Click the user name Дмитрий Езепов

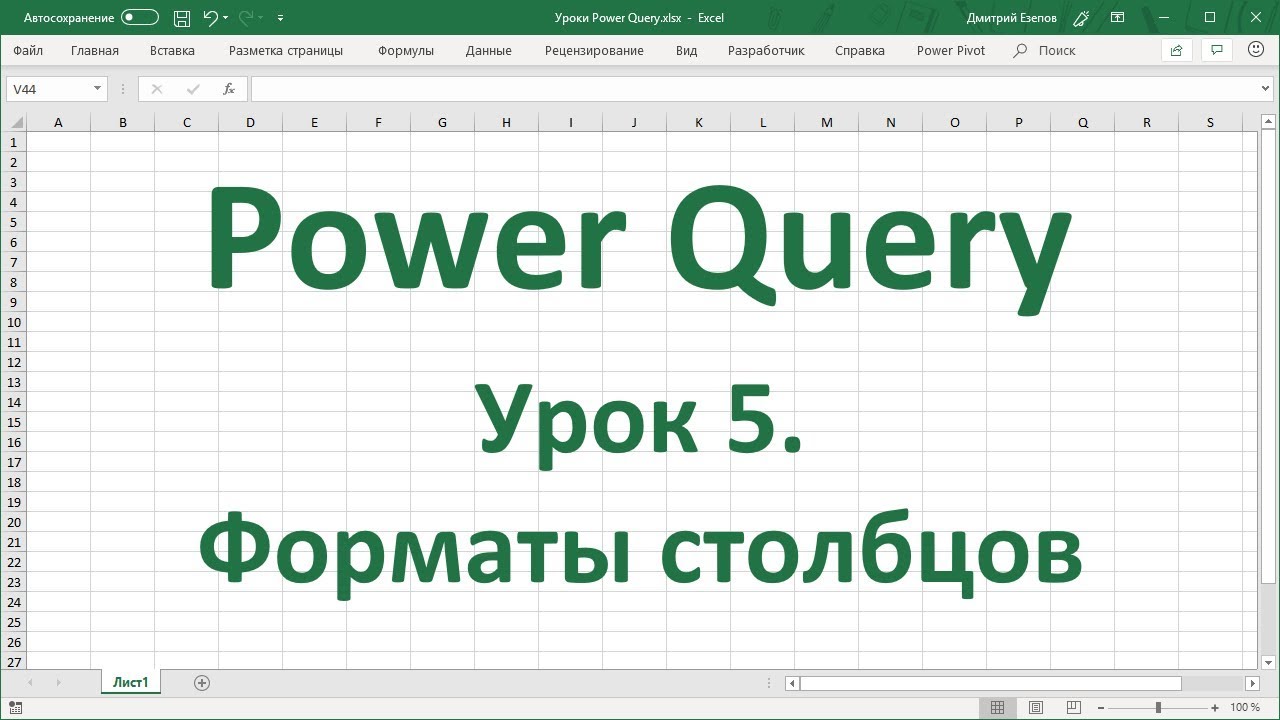tap(1012, 18)
